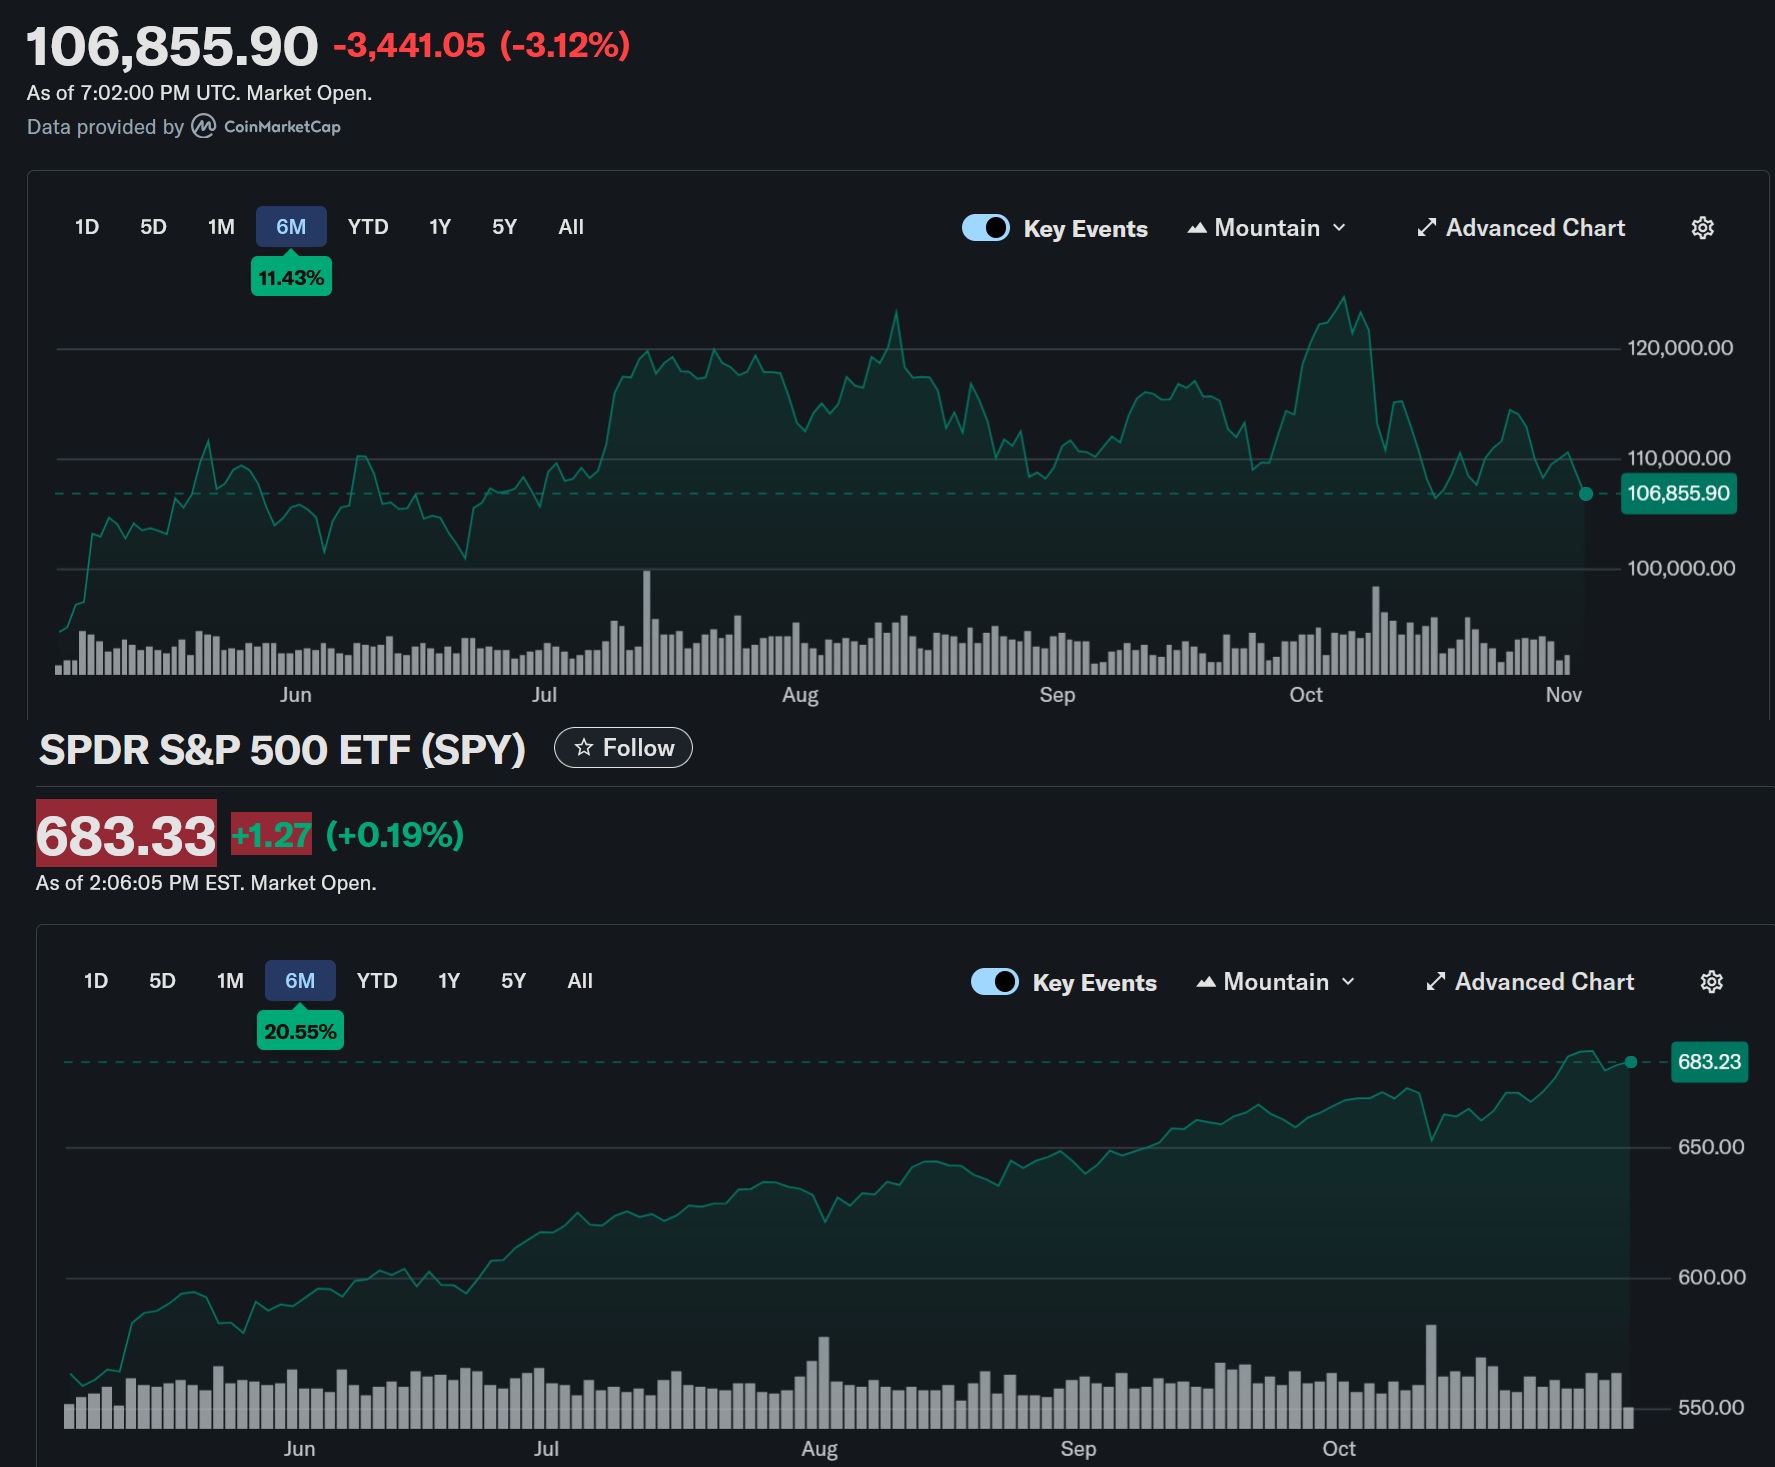The width and height of the screenshot is (1775, 1467).
Task: Select 5D range on top chart
Action: point(153,227)
